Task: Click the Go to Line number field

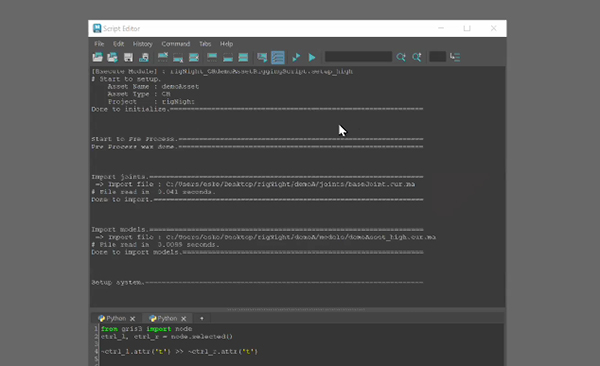Action: [437, 57]
